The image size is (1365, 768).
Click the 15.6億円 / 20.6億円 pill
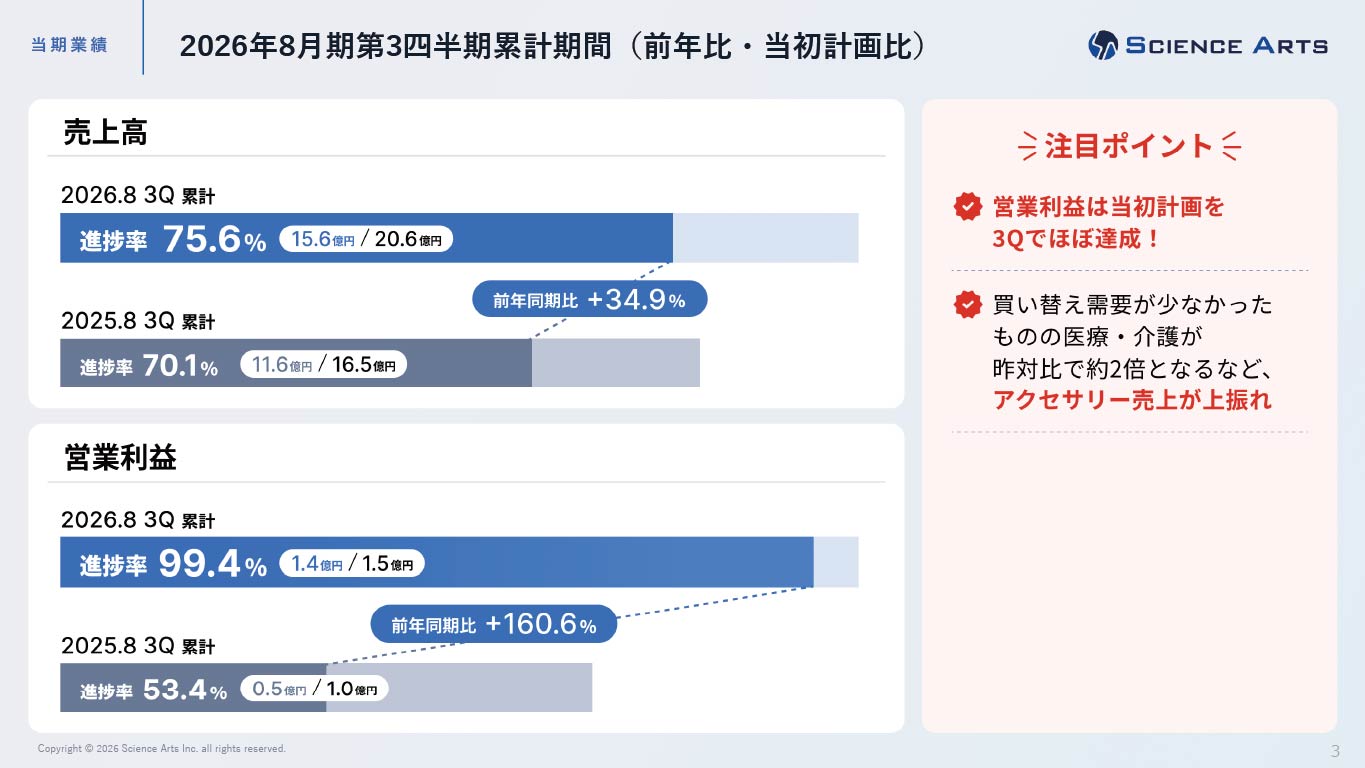(x=366, y=239)
